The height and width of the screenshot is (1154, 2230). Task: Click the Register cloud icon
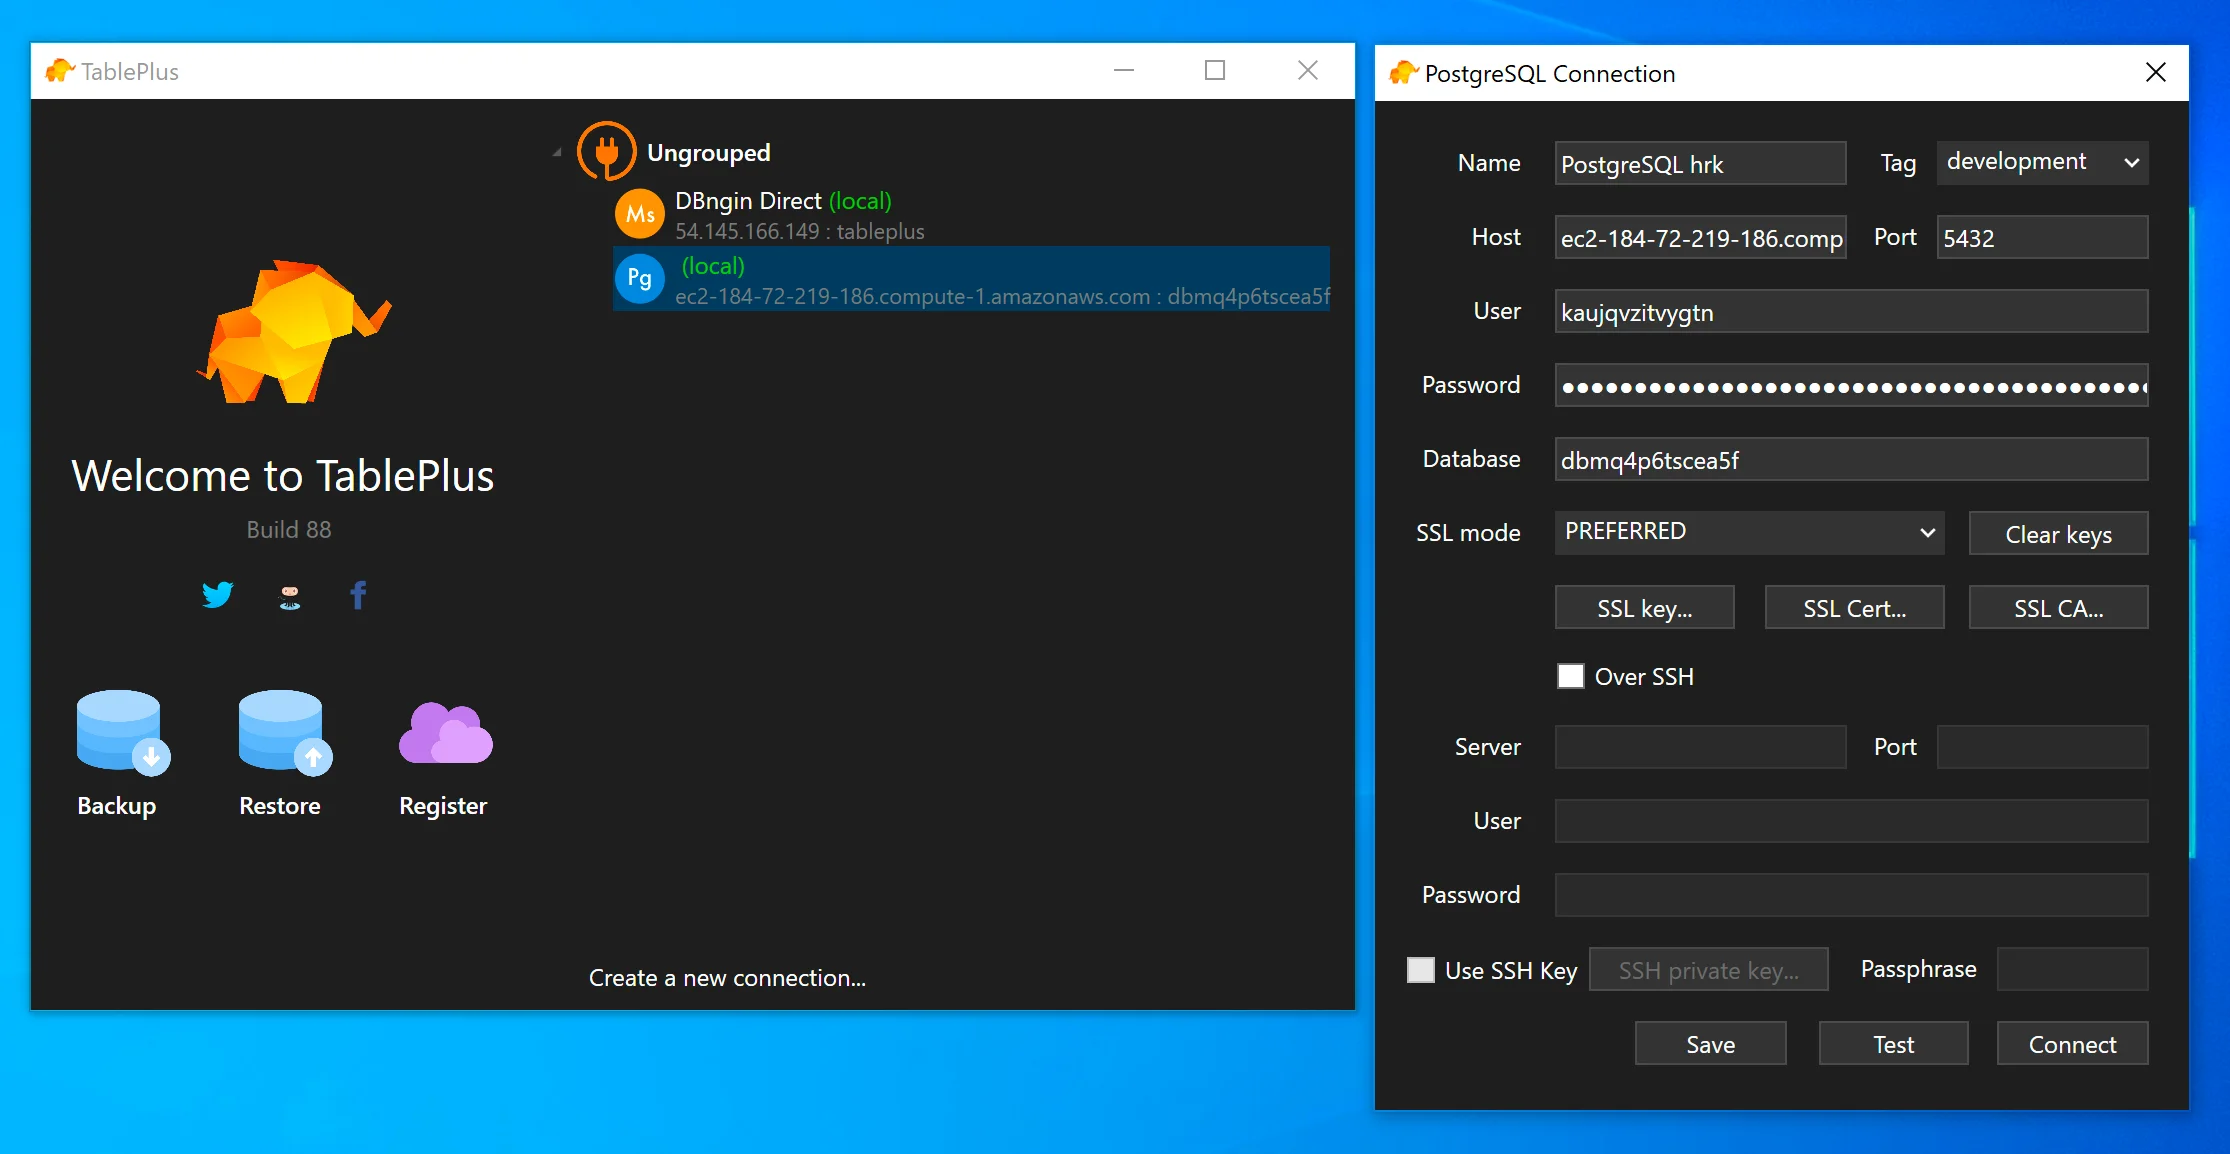point(445,734)
